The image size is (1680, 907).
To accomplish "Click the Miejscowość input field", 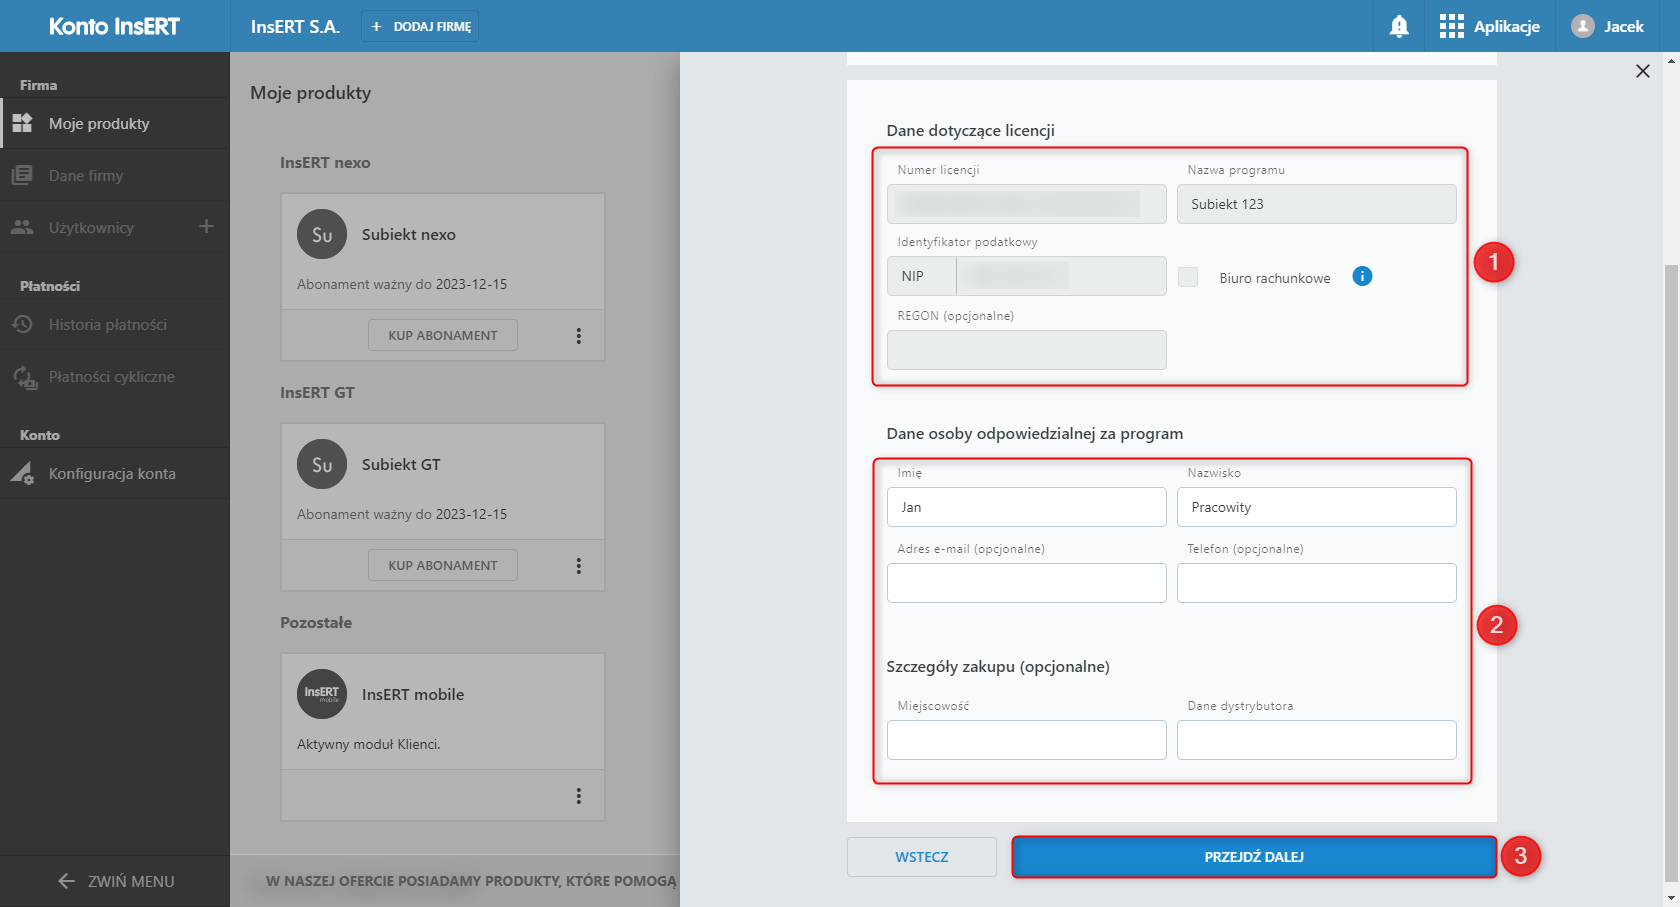I will tap(1026, 740).
